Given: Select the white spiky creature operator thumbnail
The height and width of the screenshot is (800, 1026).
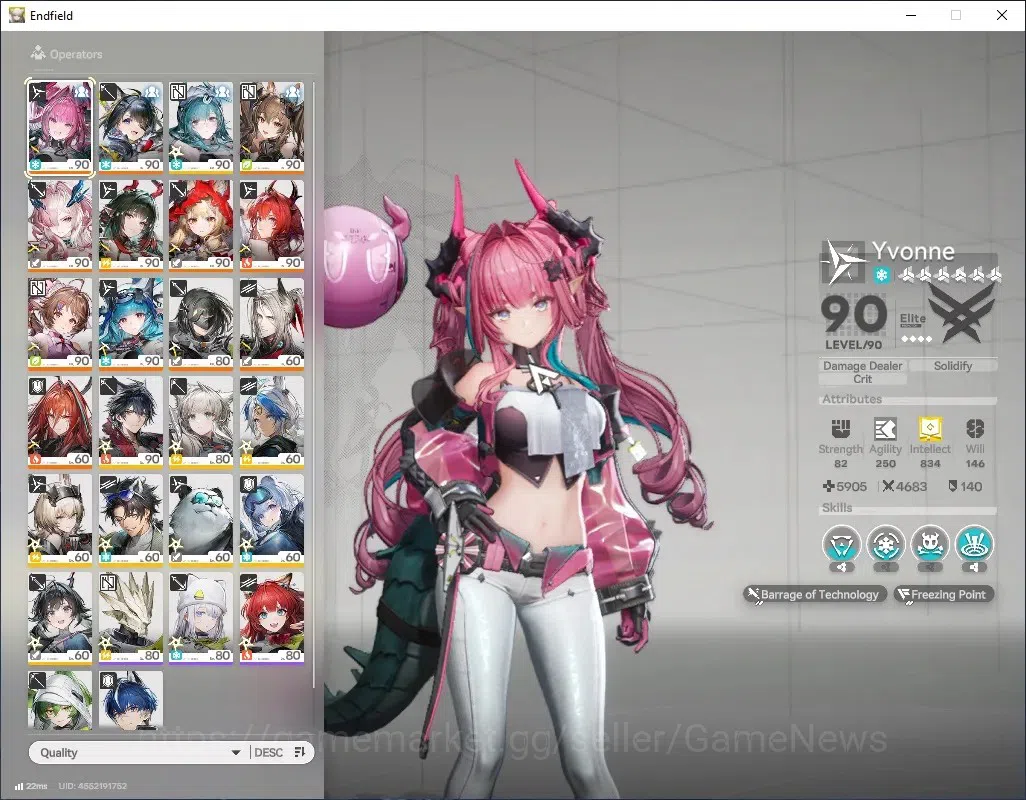Looking at the screenshot, I should 131,617.
